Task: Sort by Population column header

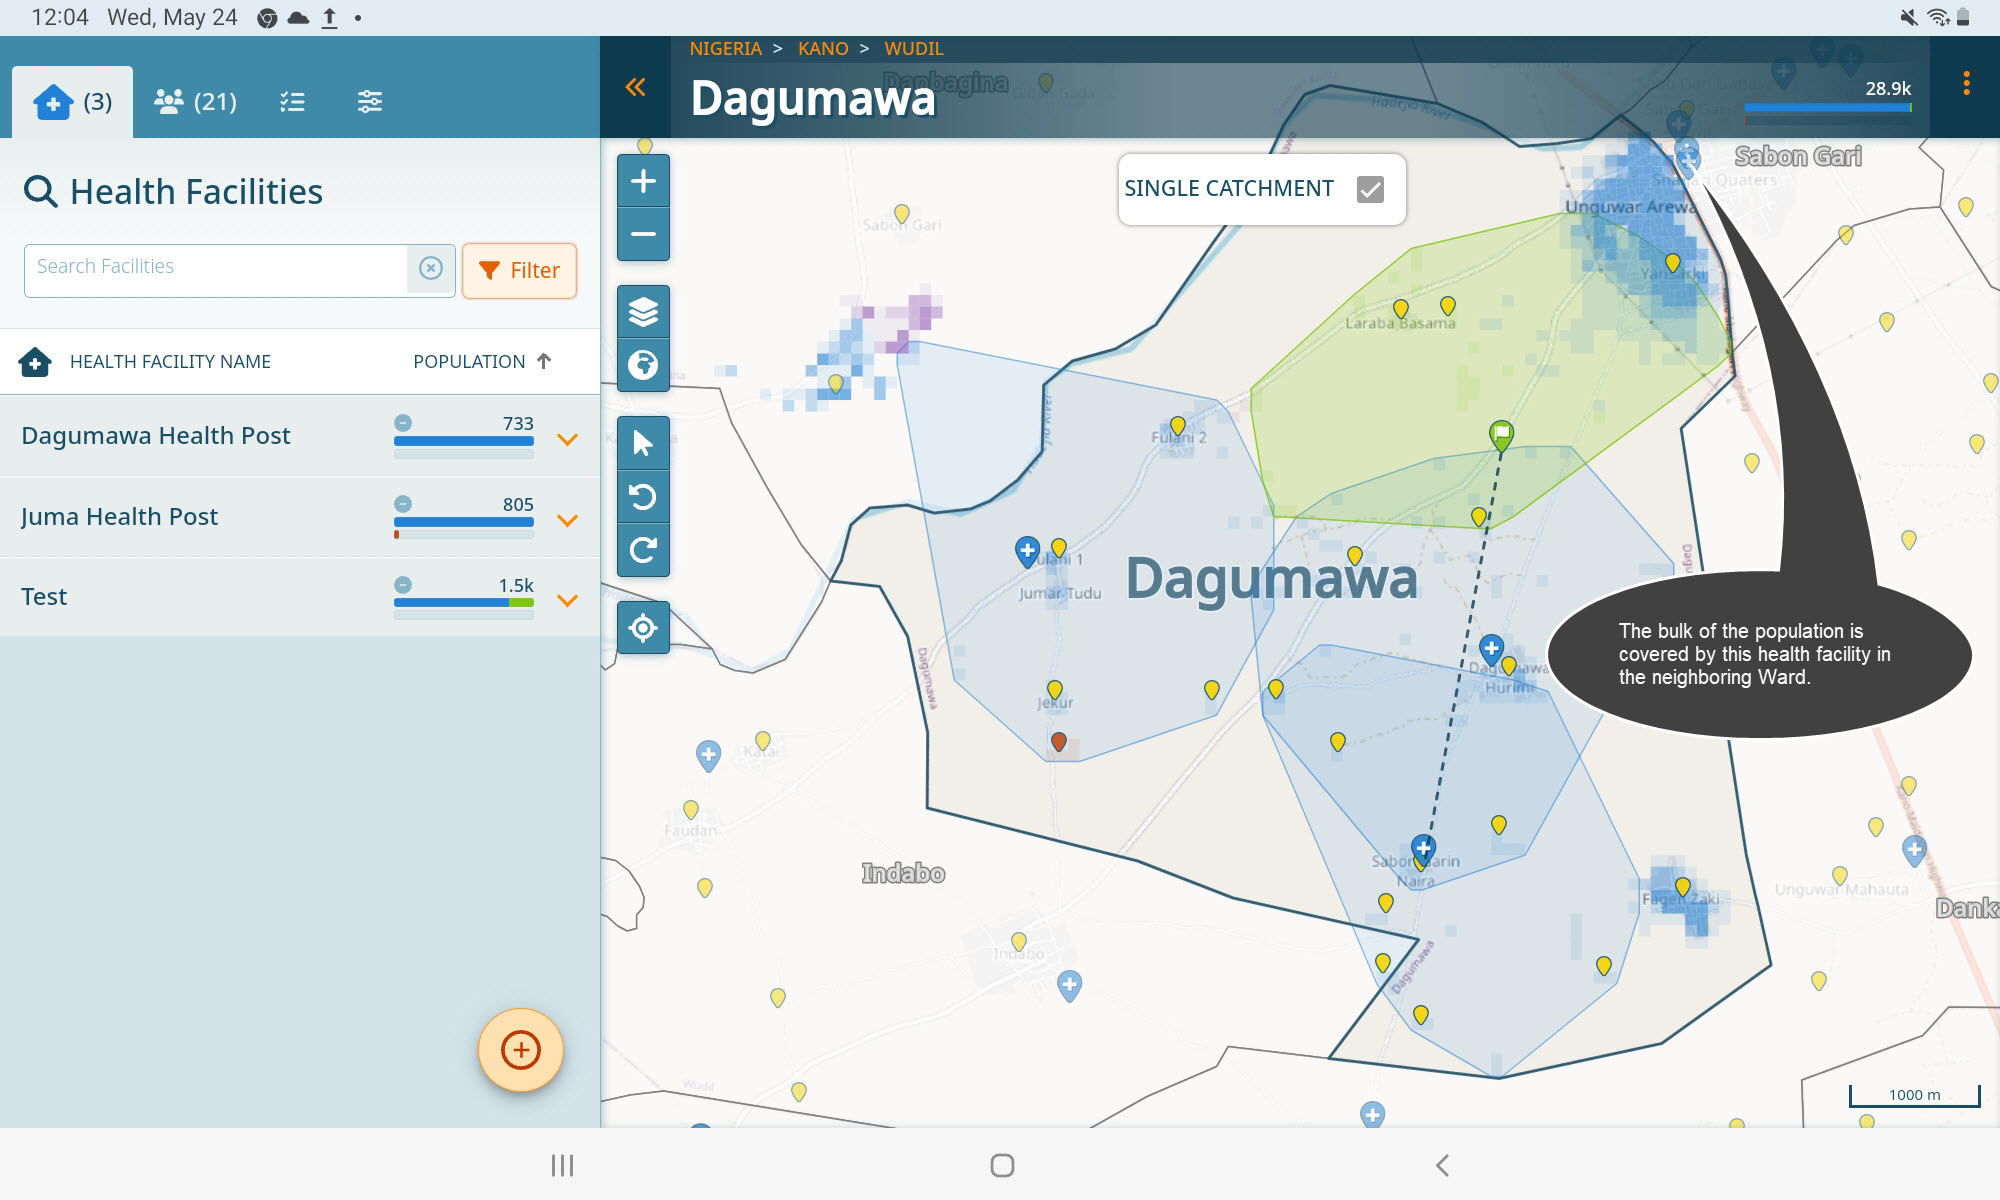Action: (469, 362)
